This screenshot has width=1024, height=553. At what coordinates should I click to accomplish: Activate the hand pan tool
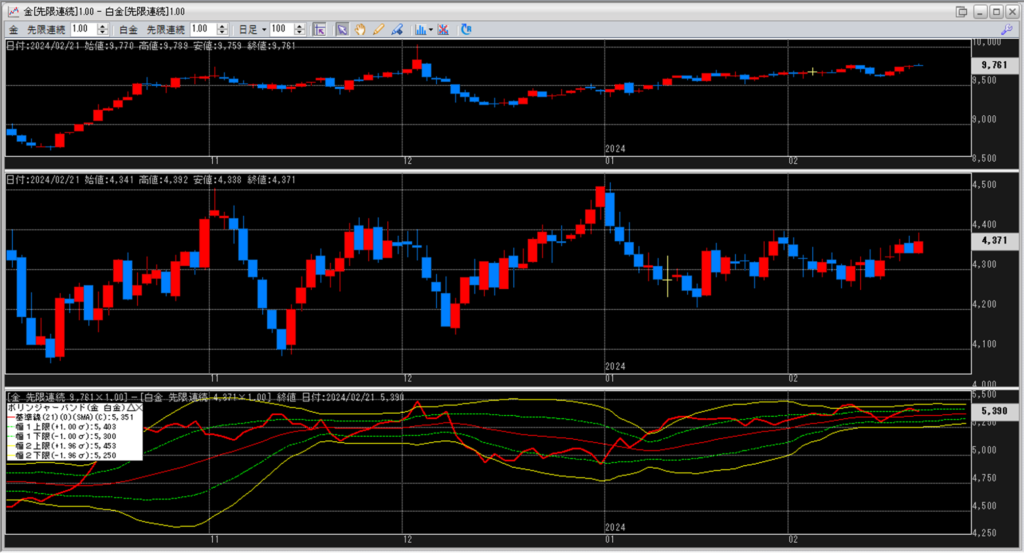coord(360,29)
